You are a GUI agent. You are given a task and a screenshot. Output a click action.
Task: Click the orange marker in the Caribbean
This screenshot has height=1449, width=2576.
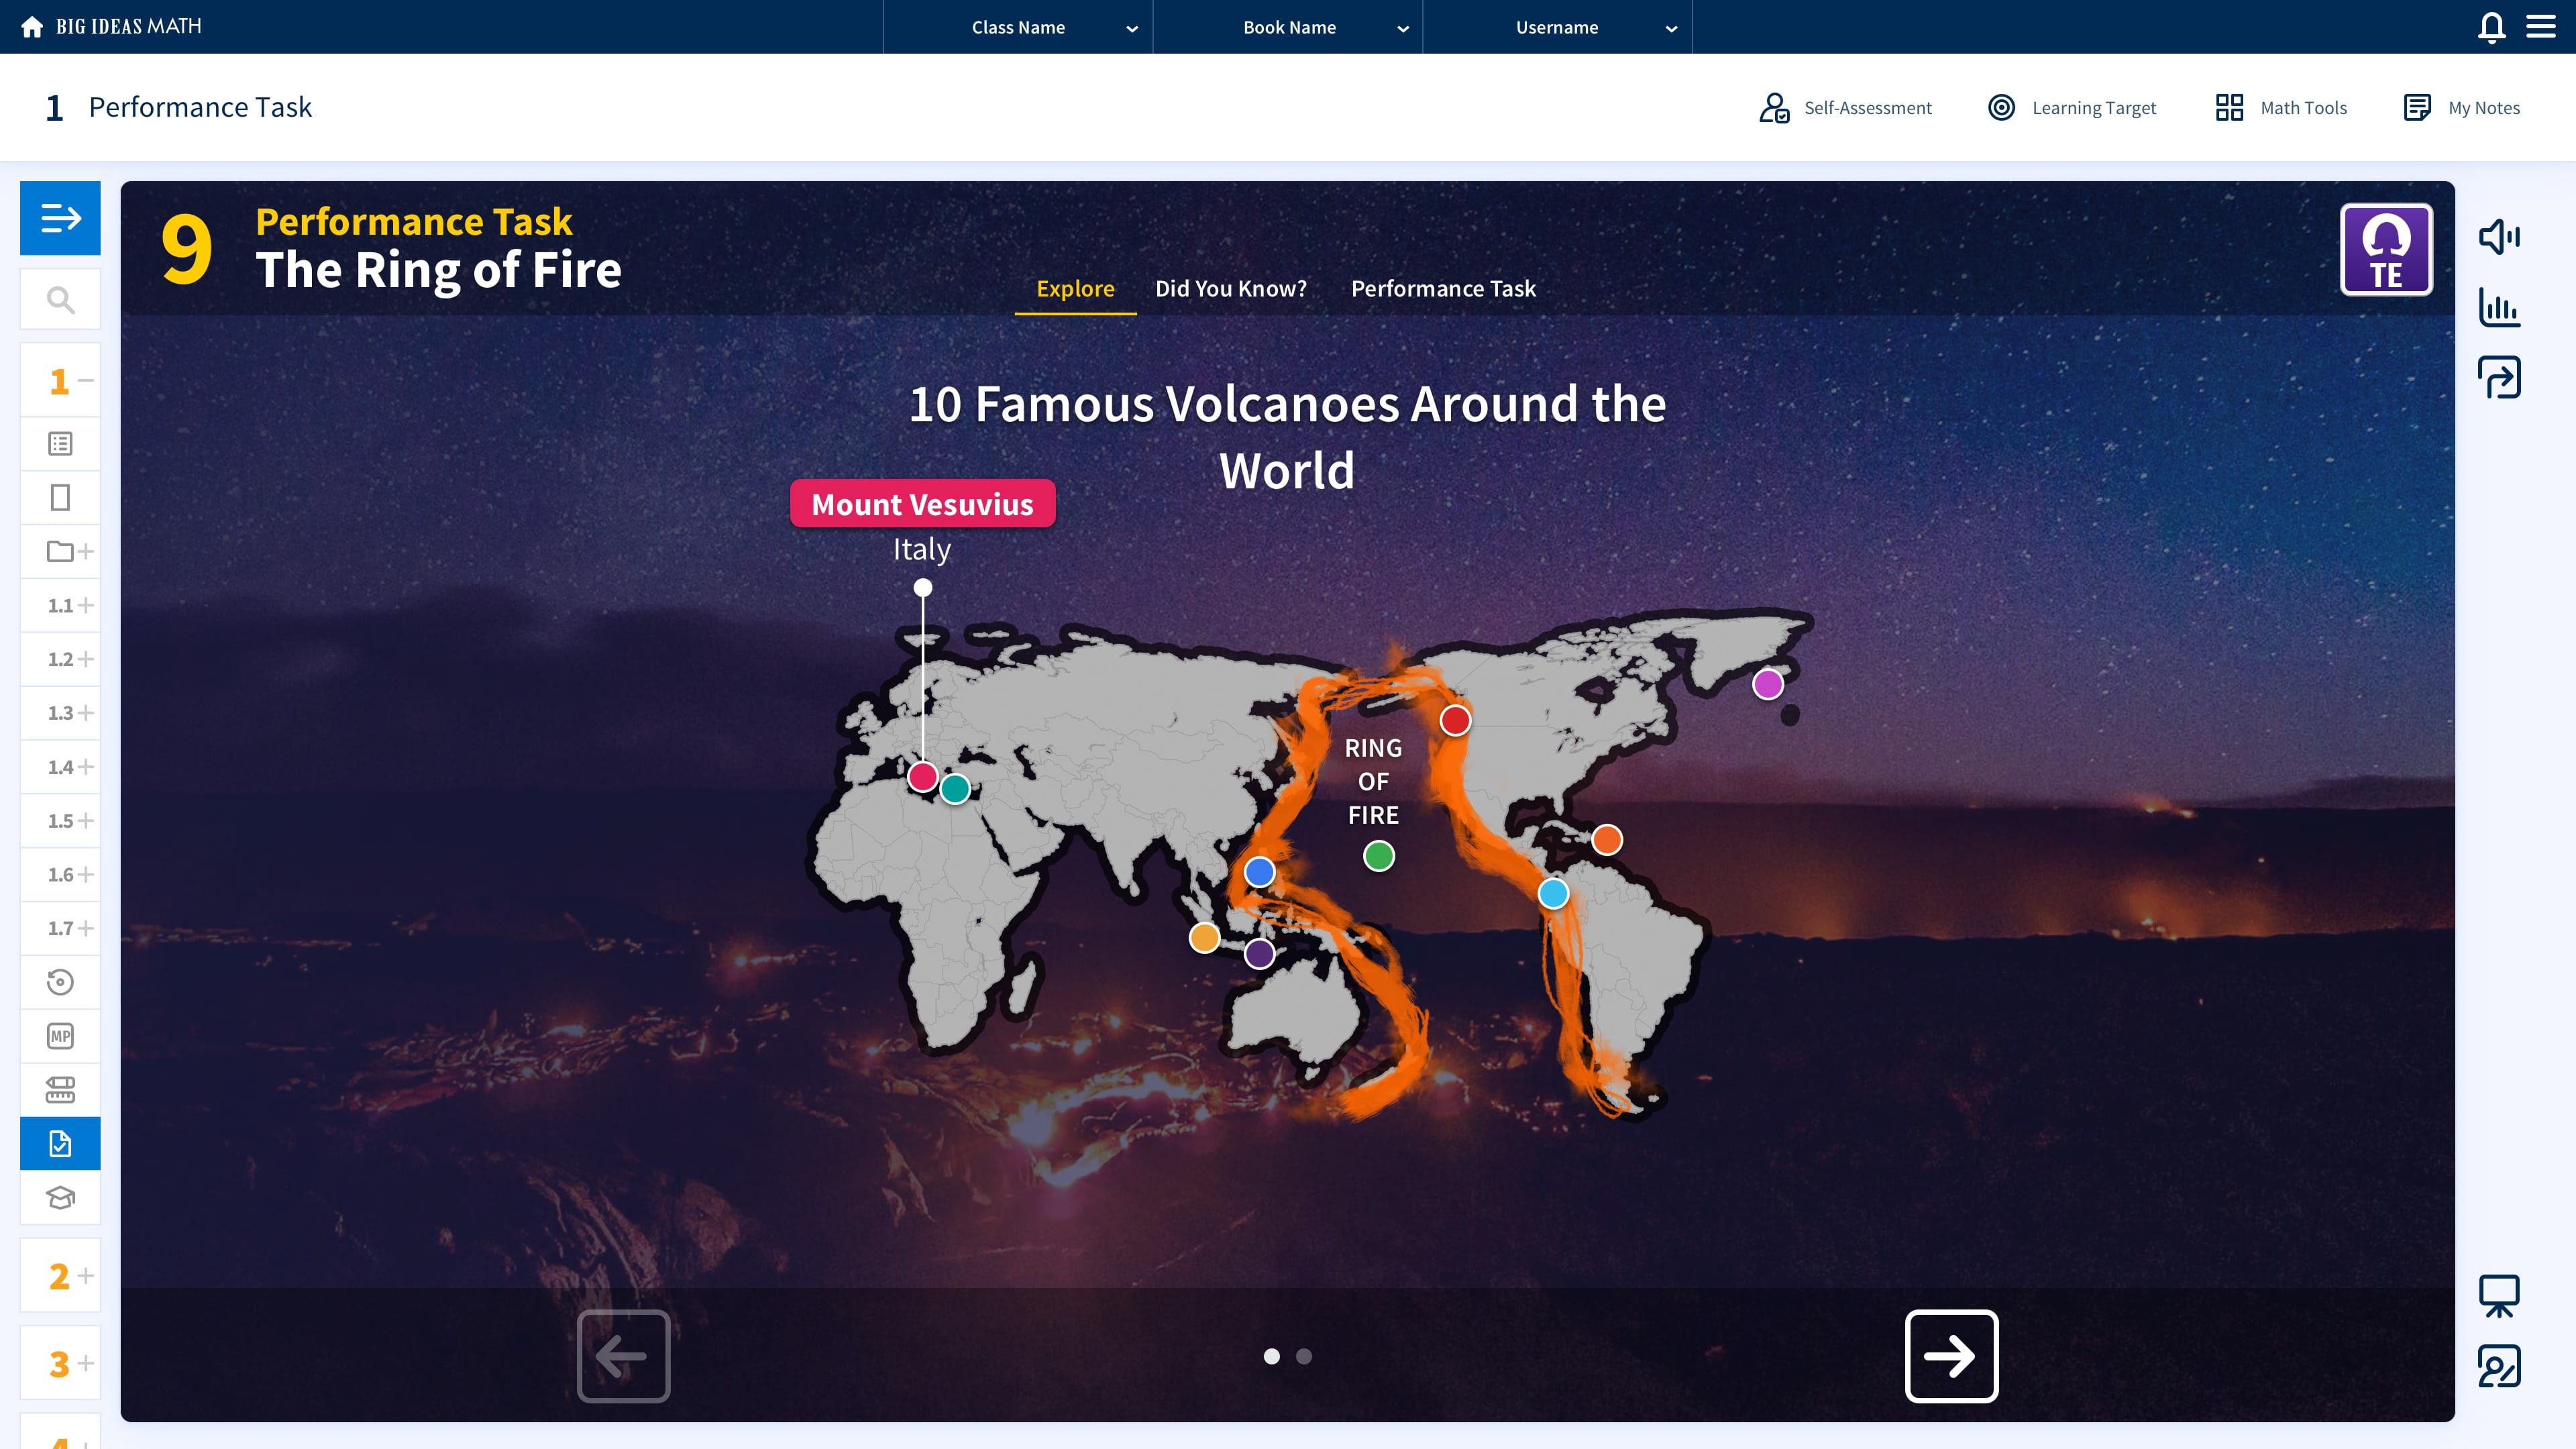click(1607, 839)
